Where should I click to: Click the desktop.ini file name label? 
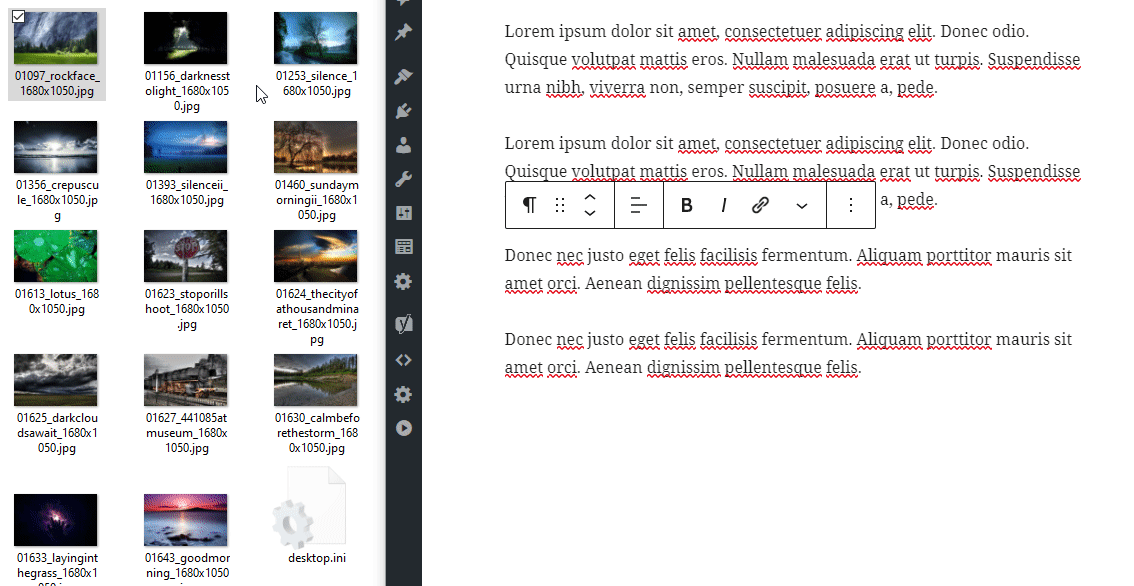[317, 558]
